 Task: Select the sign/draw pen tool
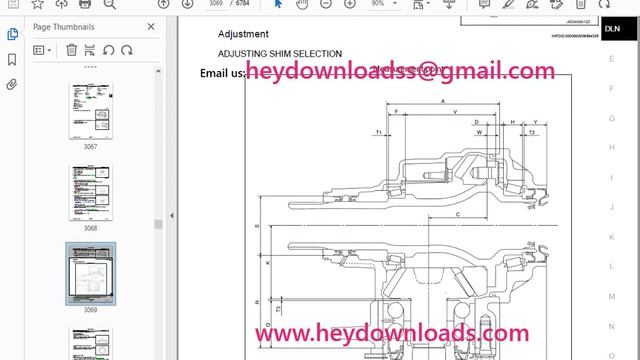tap(533, 4)
